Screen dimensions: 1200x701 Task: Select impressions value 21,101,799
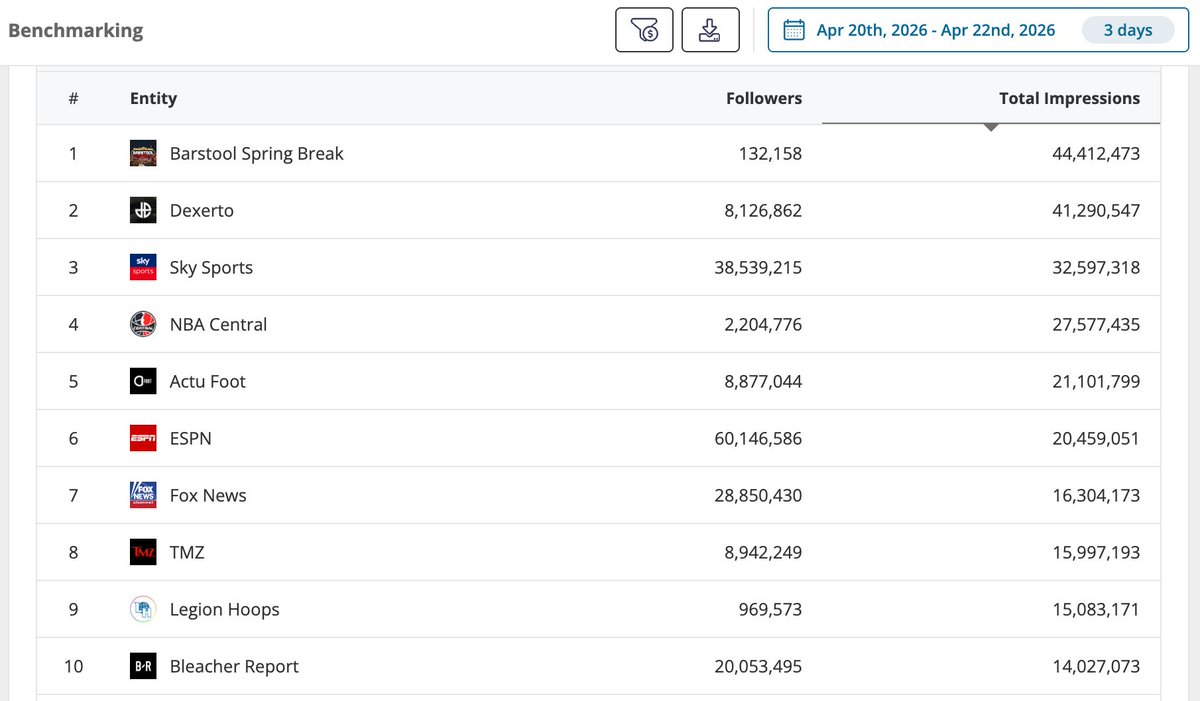(1094, 381)
